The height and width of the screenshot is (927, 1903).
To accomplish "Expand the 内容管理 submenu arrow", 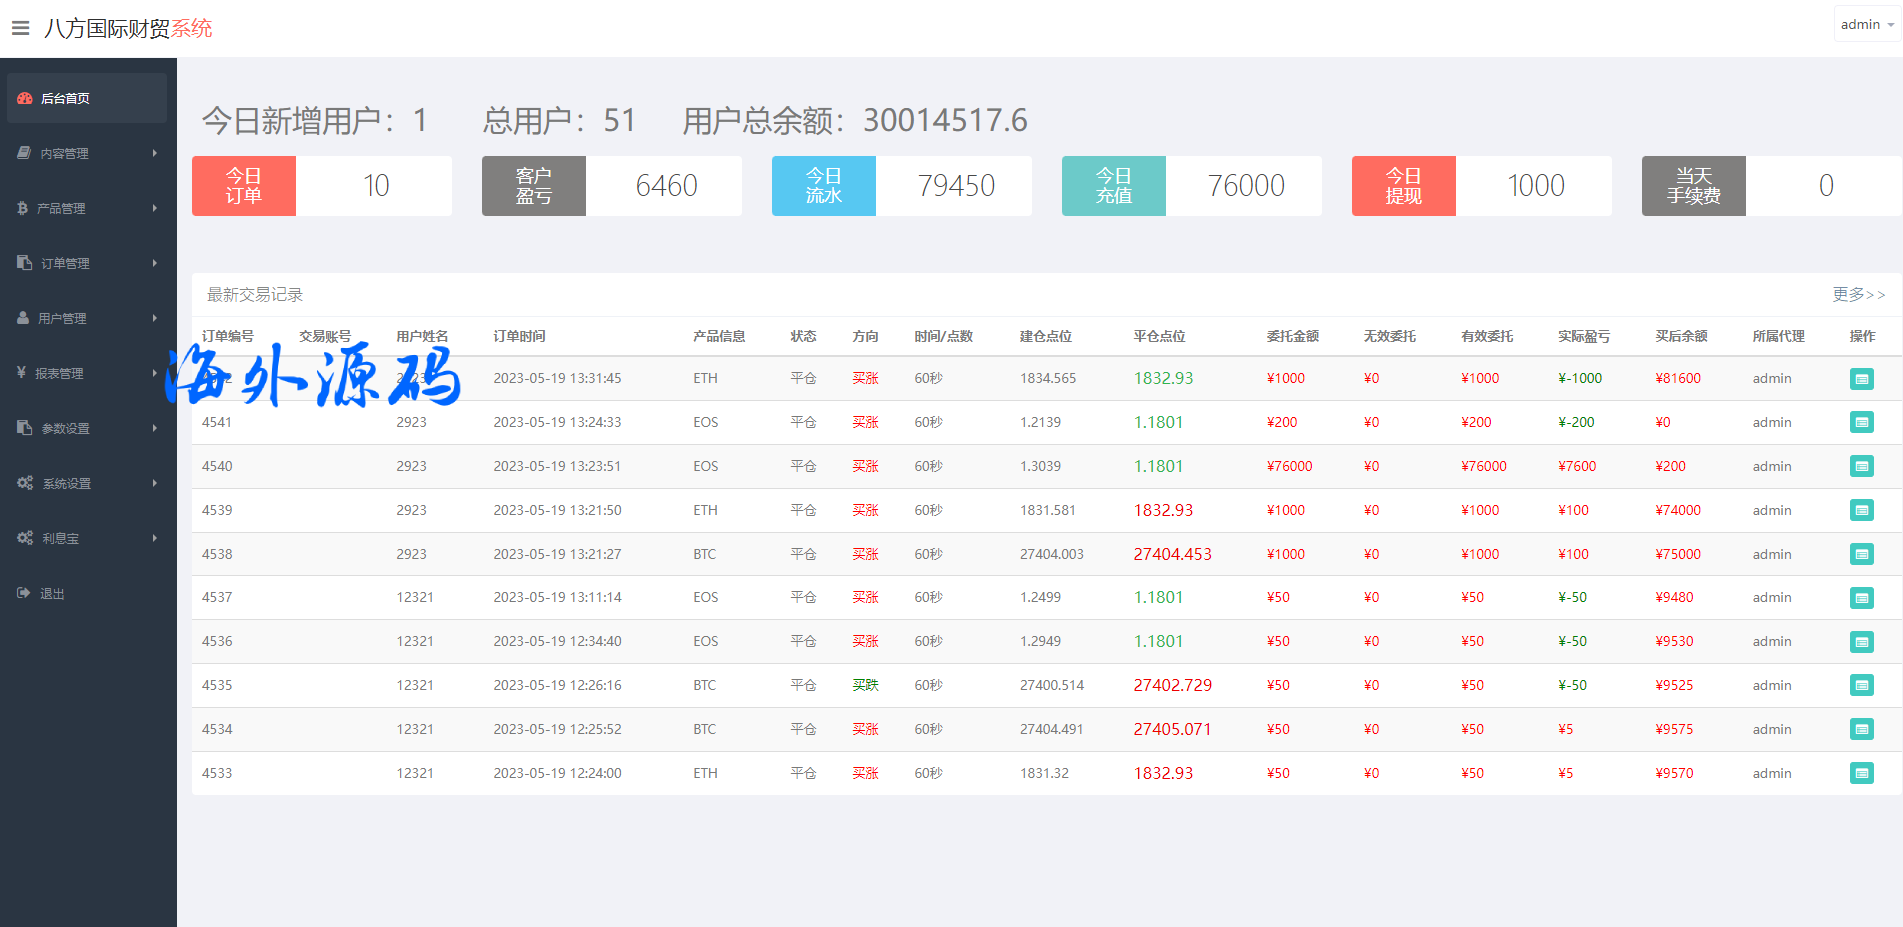I will pos(155,153).
